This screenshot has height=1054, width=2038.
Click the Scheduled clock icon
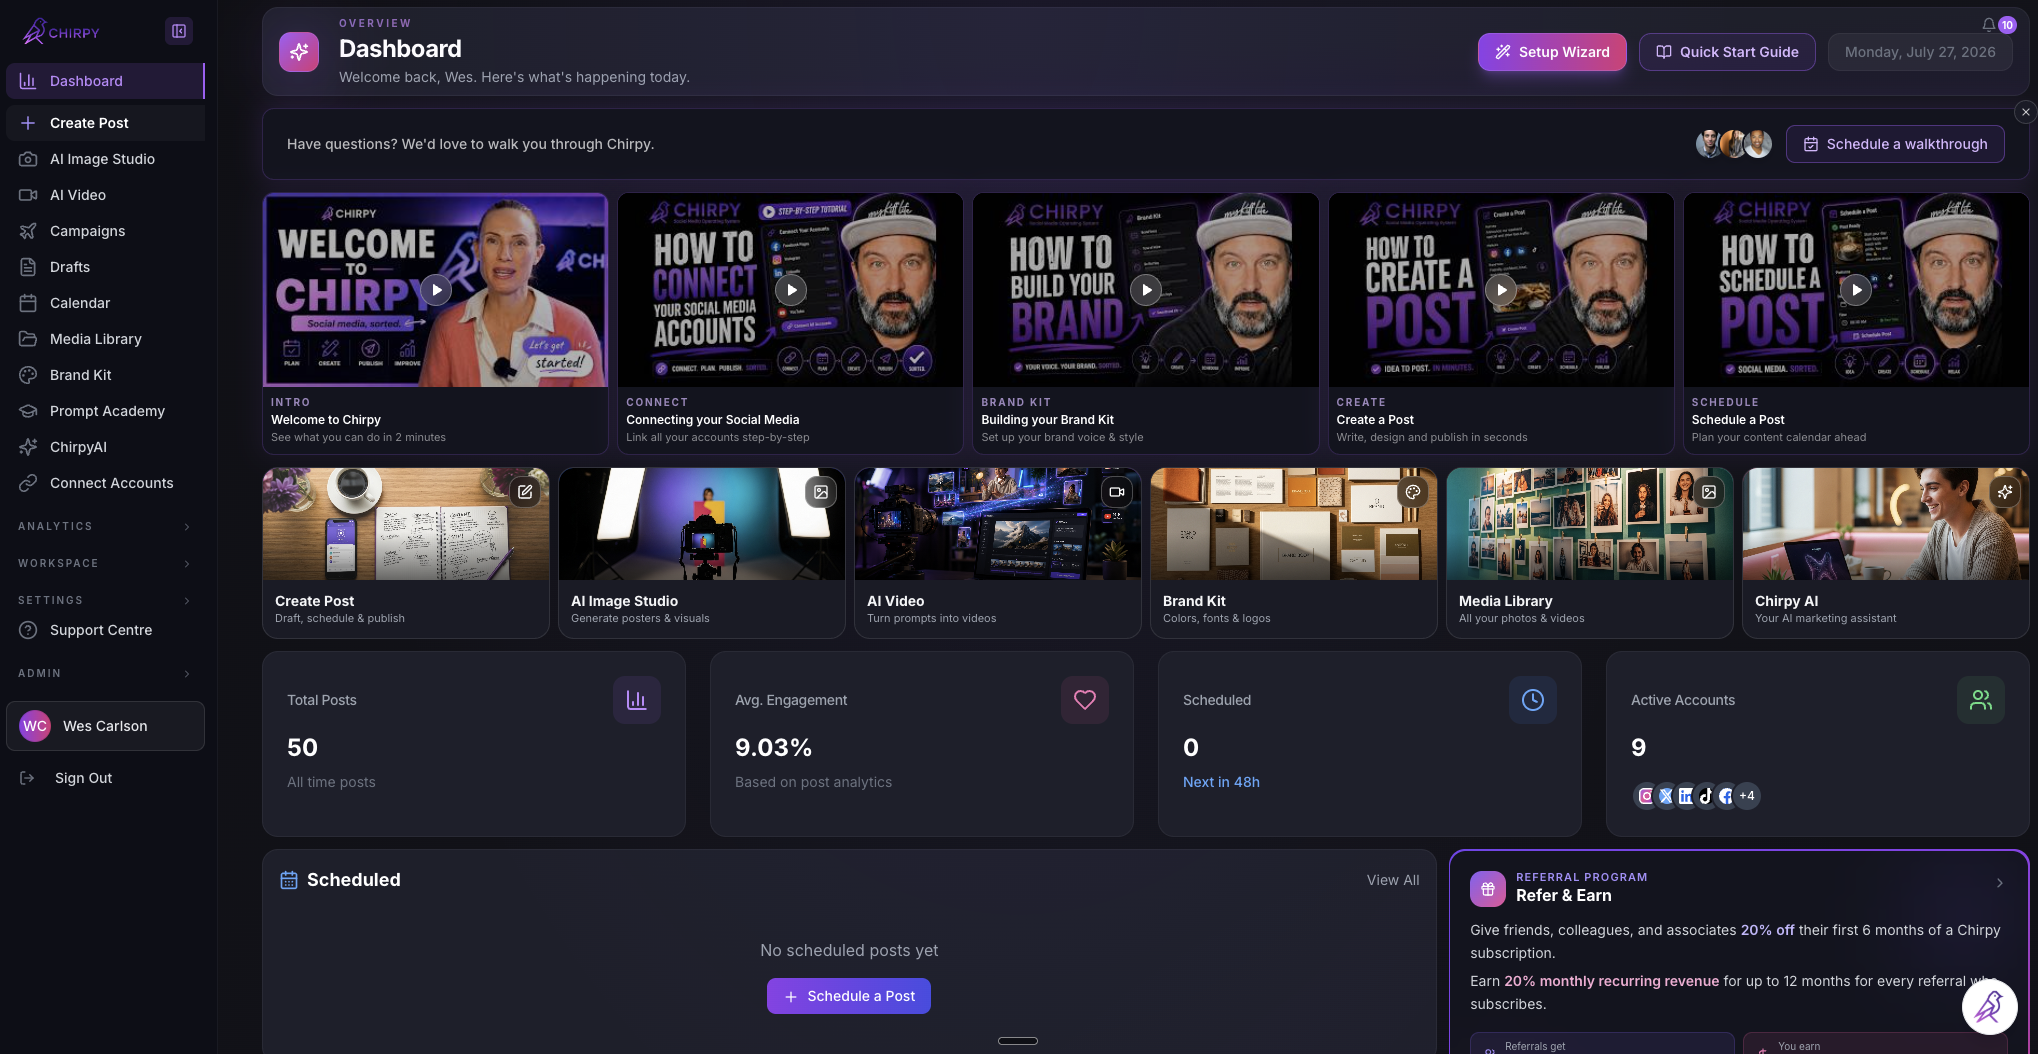click(x=1533, y=700)
